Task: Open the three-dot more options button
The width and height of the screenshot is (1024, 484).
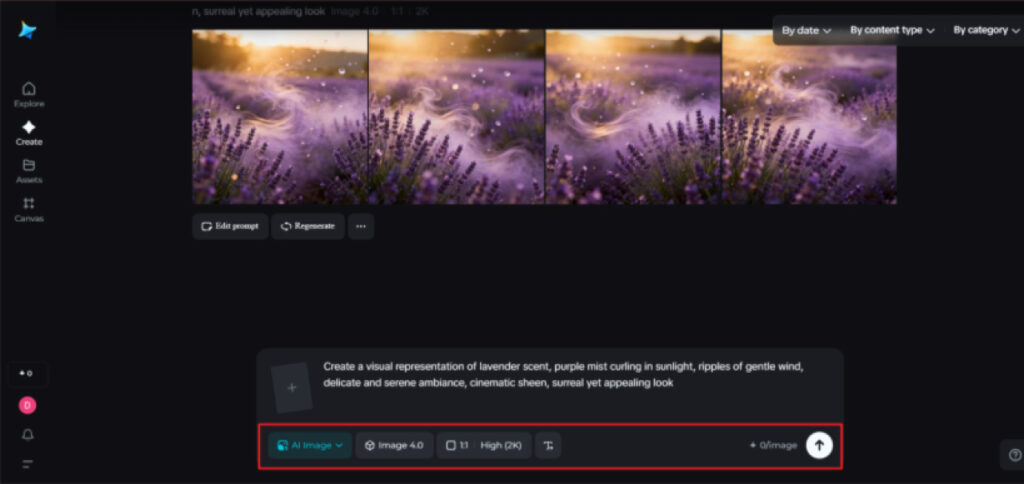Action: [361, 226]
